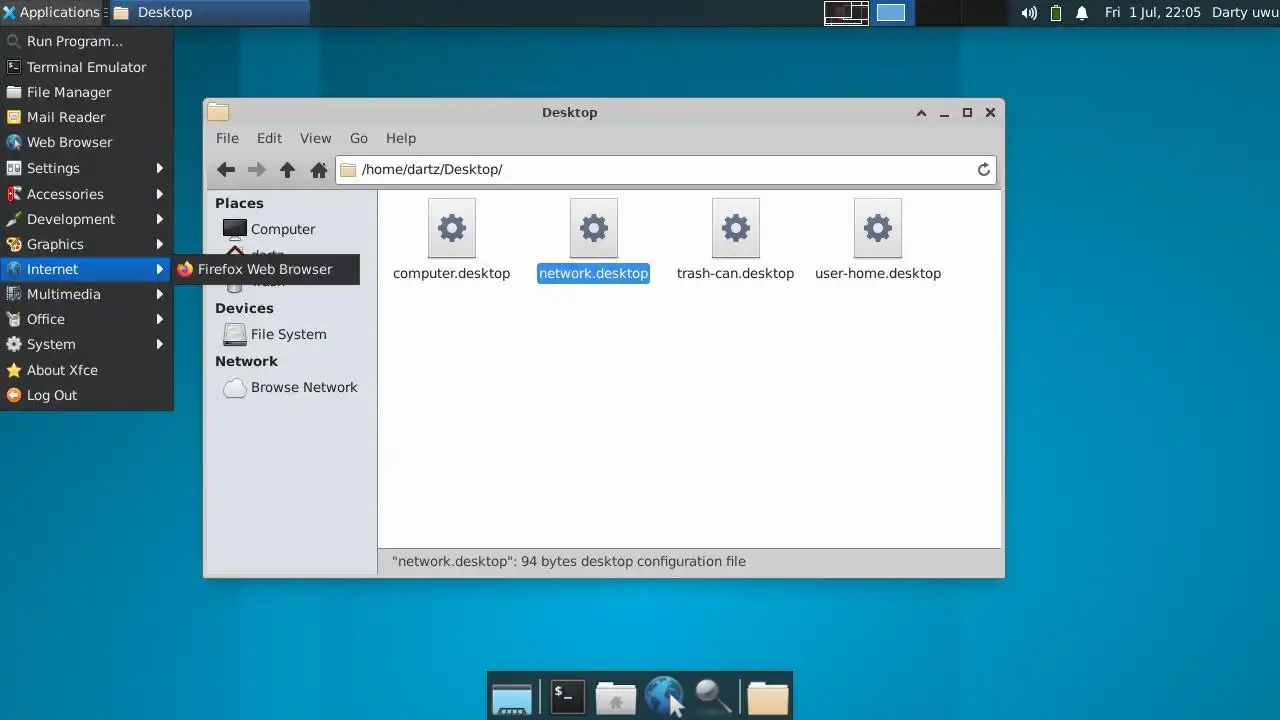Launch web browser globe in dock
The image size is (1280, 720).
664,696
